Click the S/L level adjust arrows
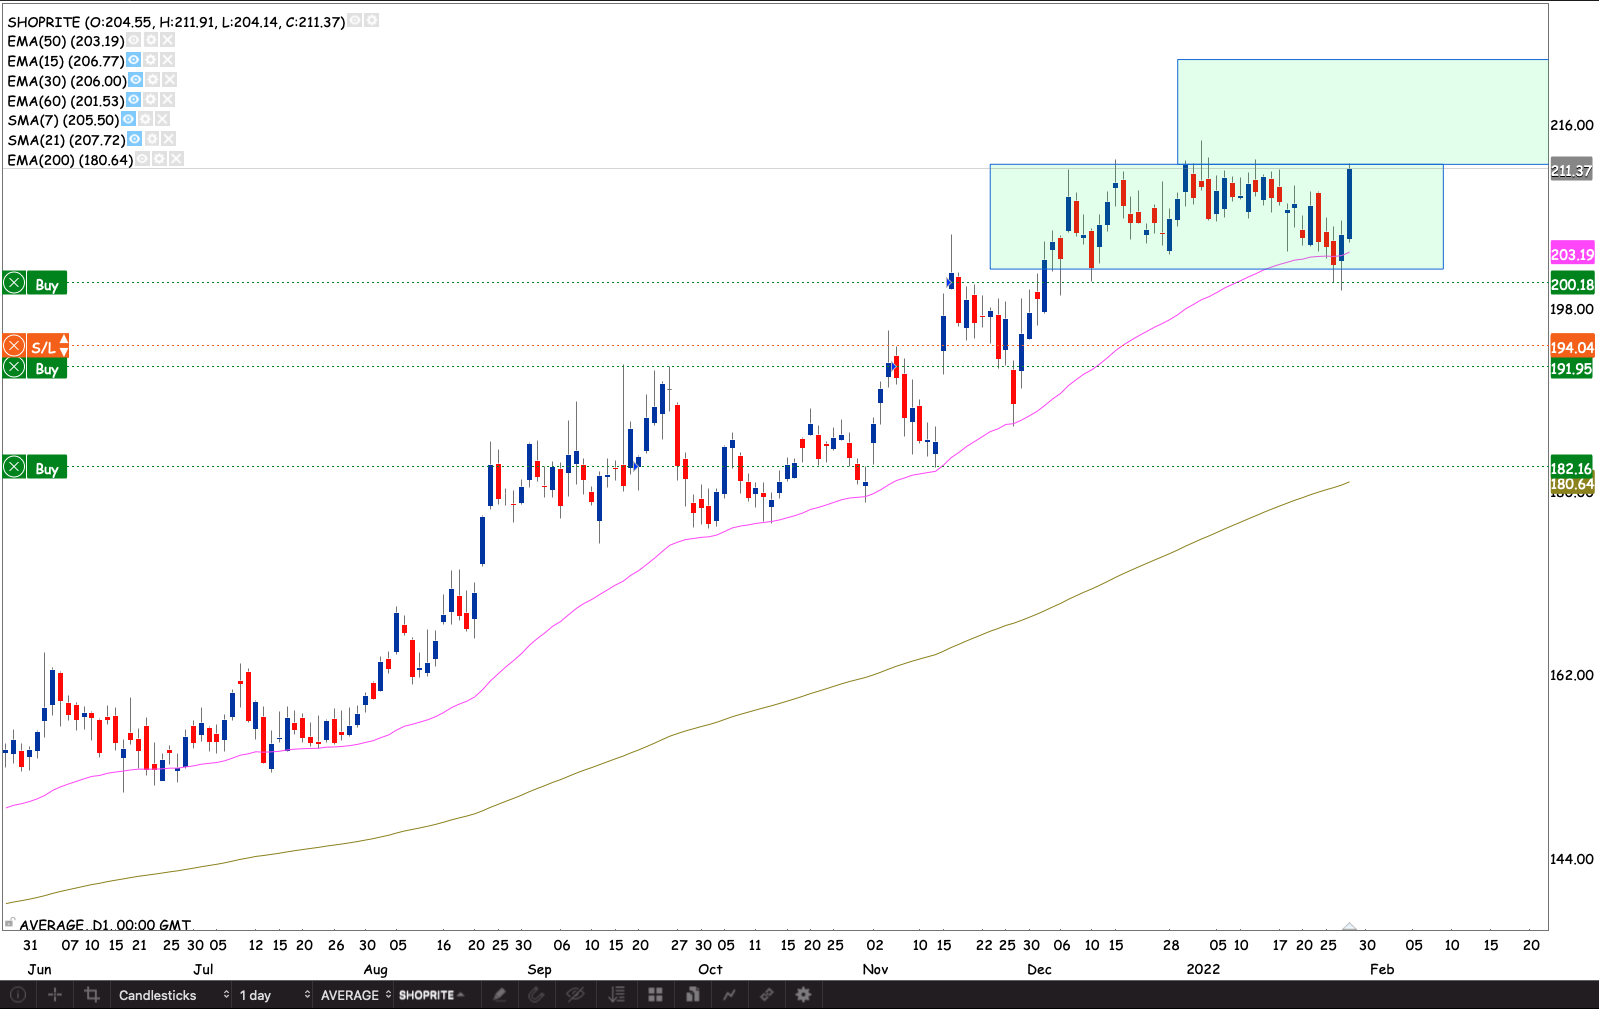 click(x=64, y=347)
